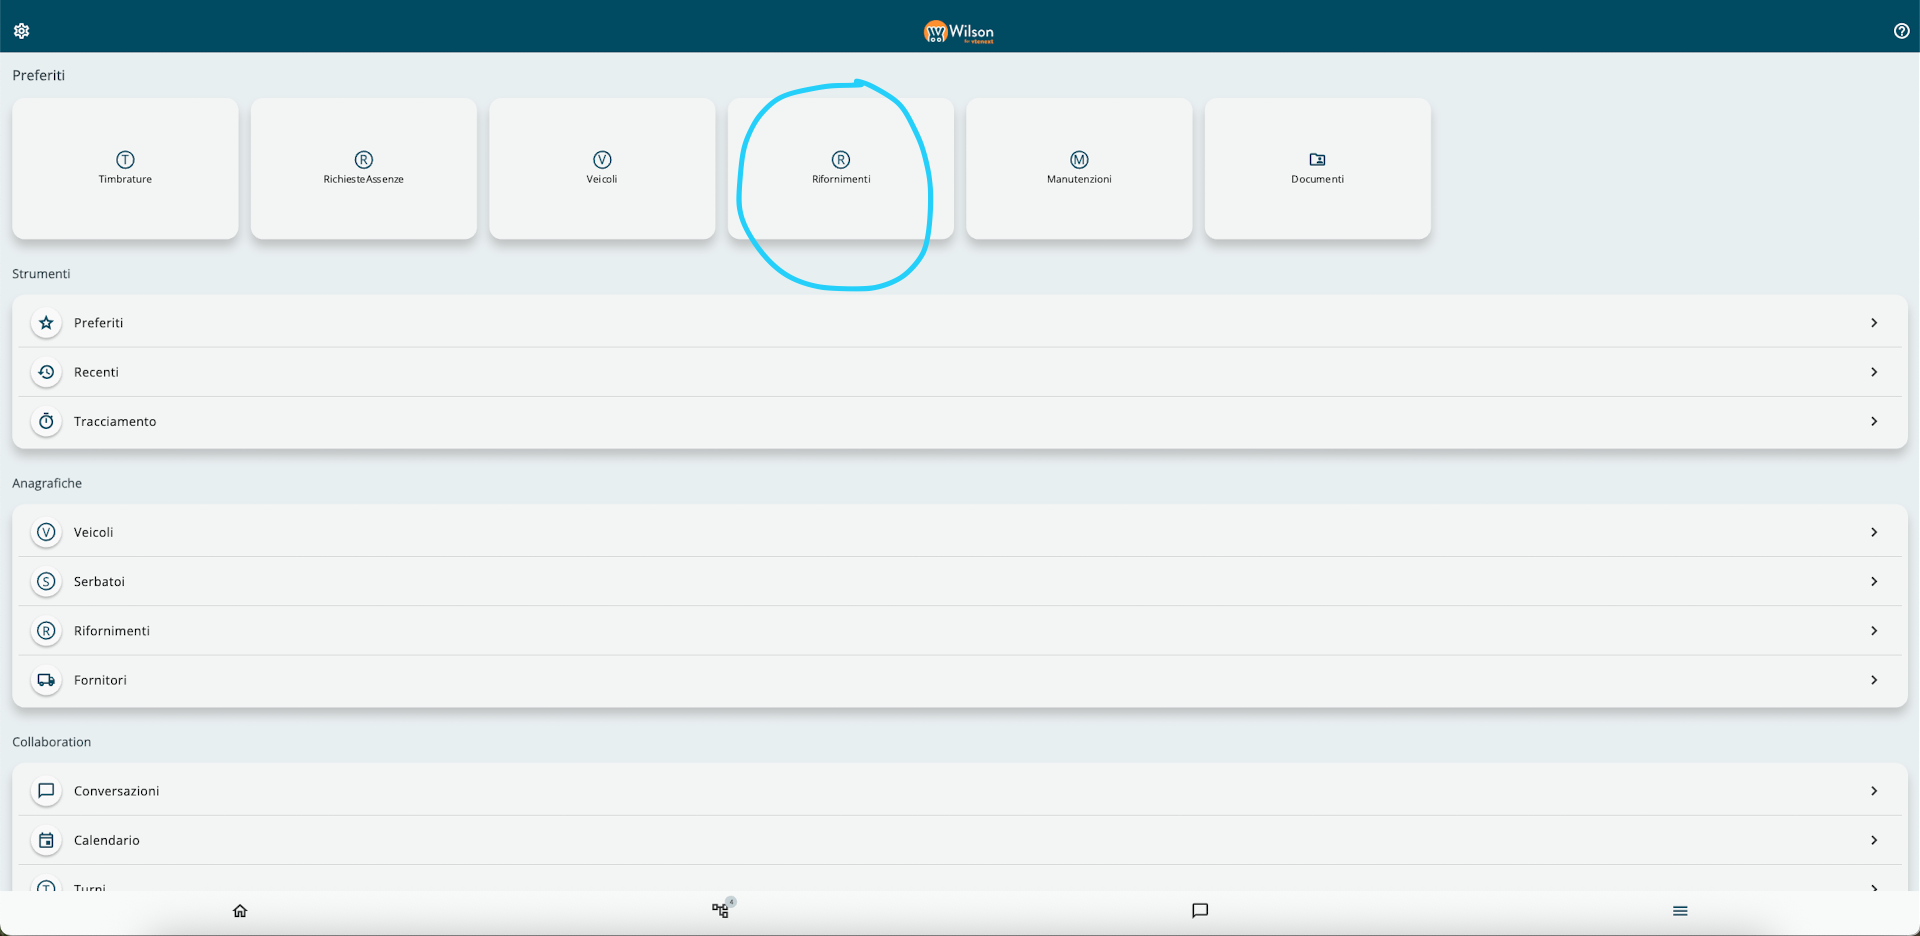Open the Manutenzioni favorite tile
Screen dimensions: 1920x936
(x=1079, y=168)
